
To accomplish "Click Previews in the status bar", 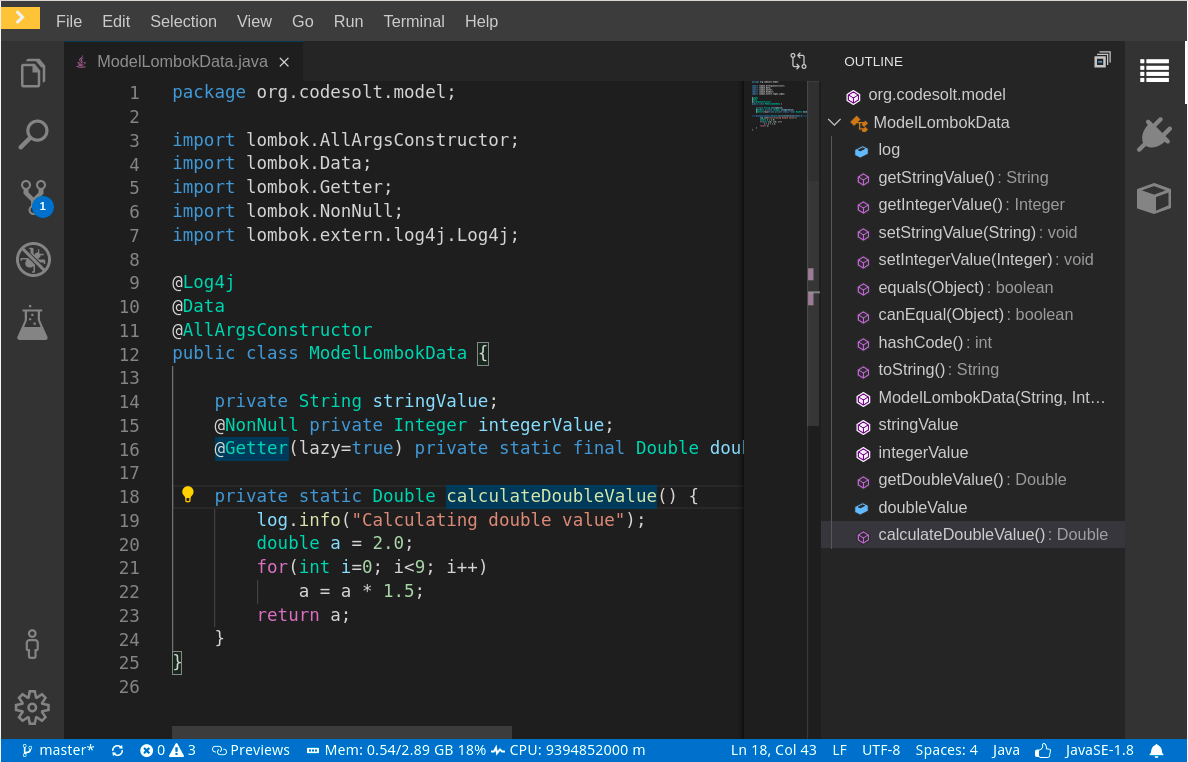I will coord(251,750).
